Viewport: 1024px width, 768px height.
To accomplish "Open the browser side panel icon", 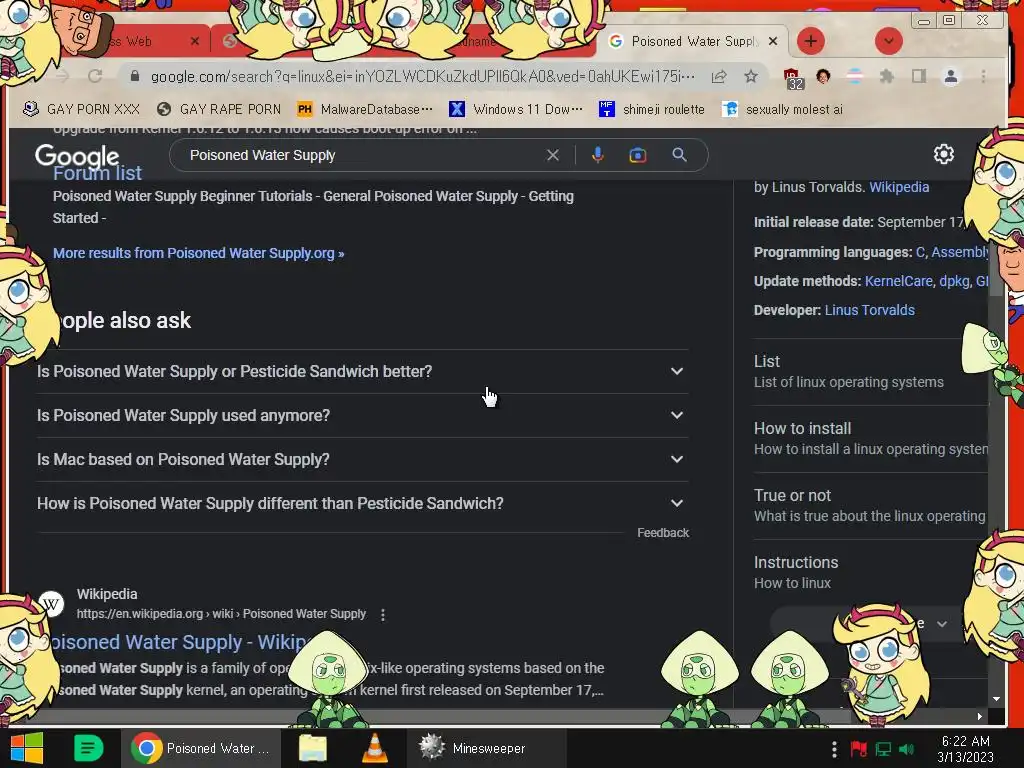I will click(919, 76).
